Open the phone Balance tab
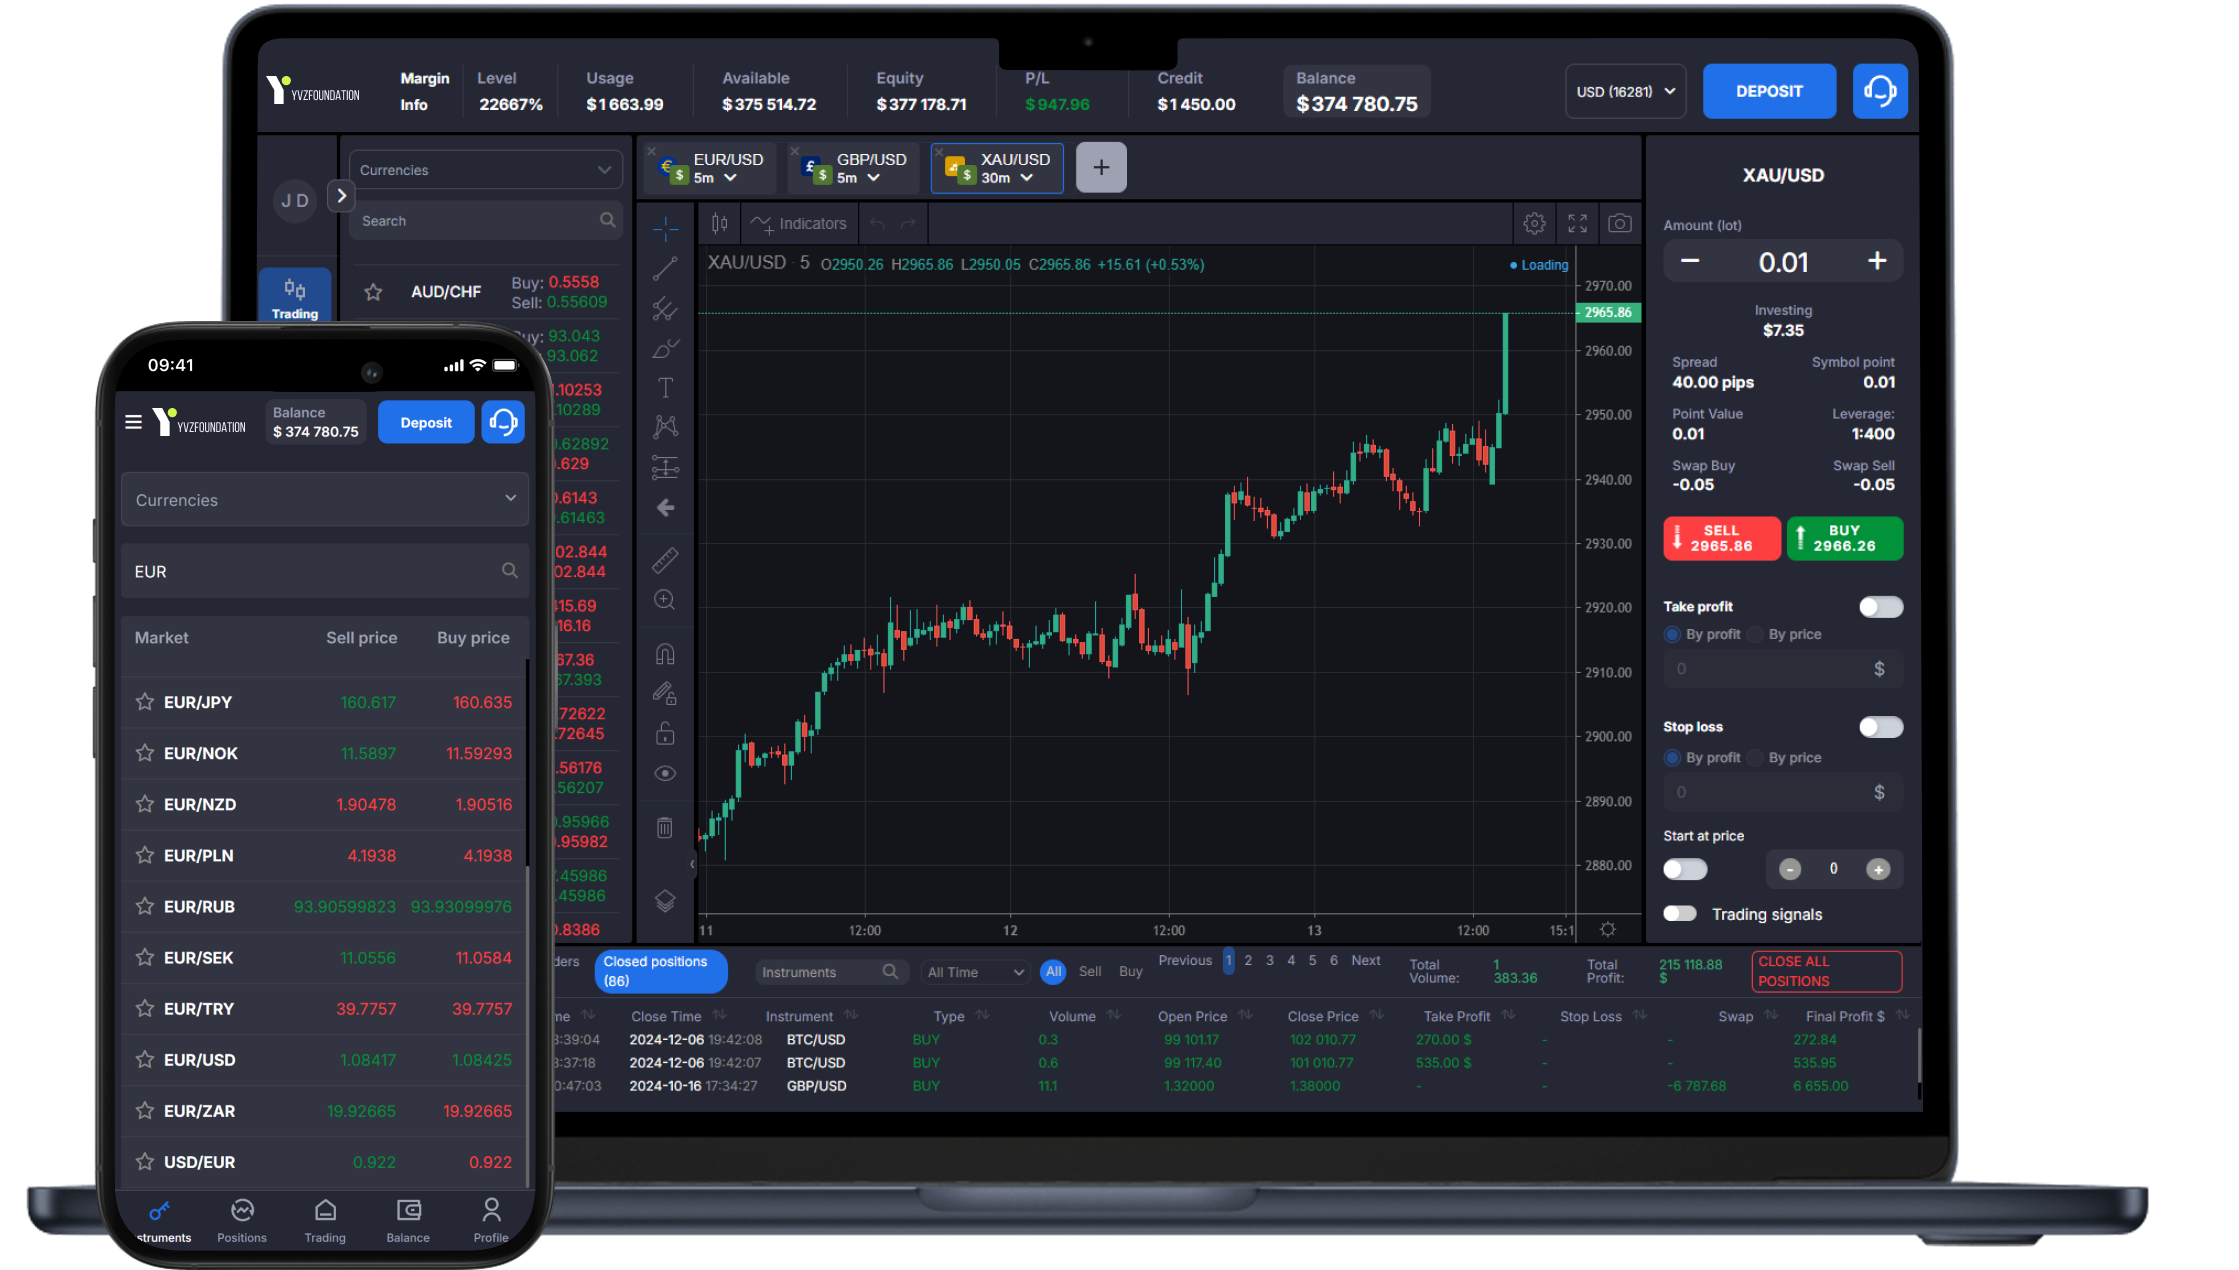Viewport: 2239px width, 1270px height. (408, 1221)
